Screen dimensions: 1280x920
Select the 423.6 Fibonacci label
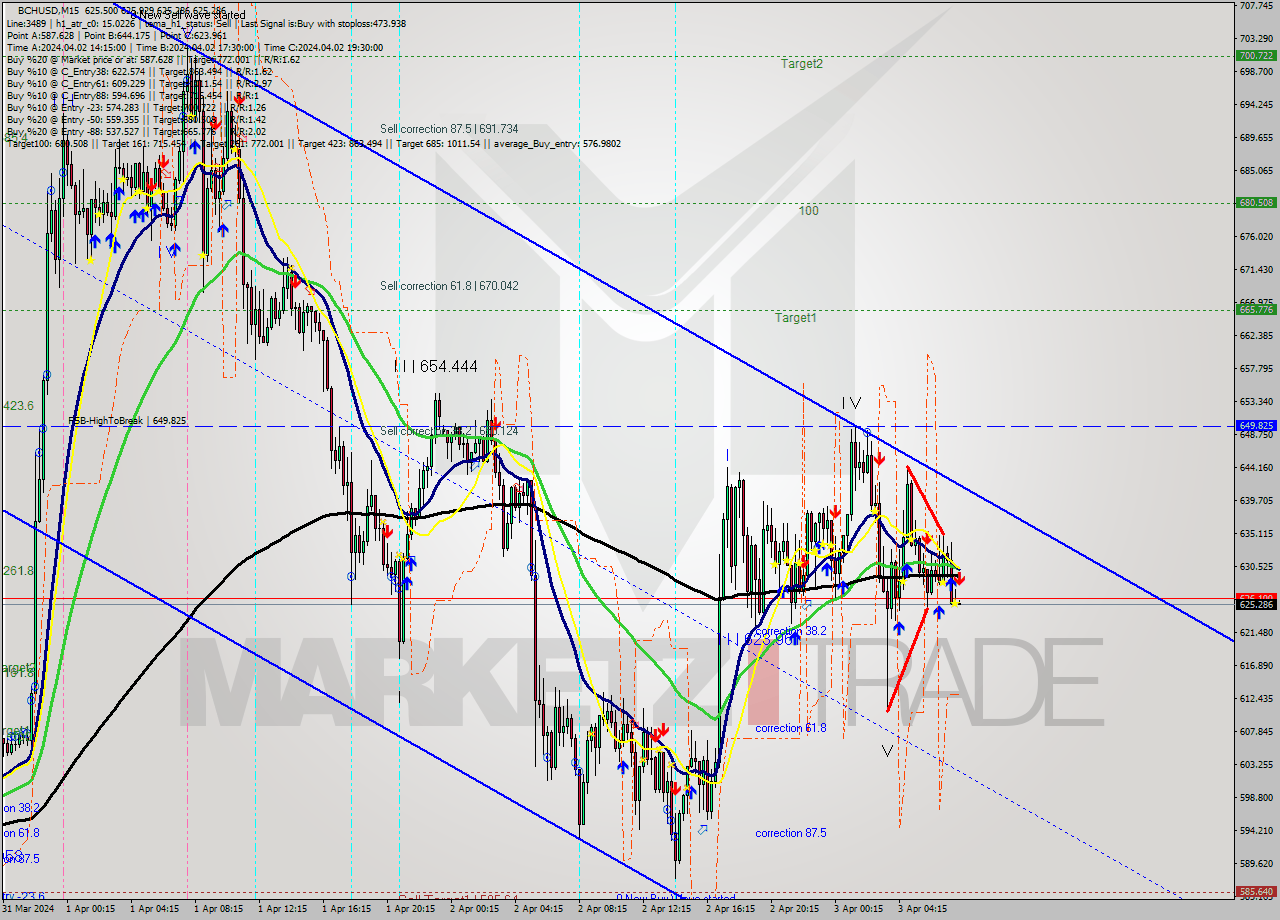click(18, 406)
